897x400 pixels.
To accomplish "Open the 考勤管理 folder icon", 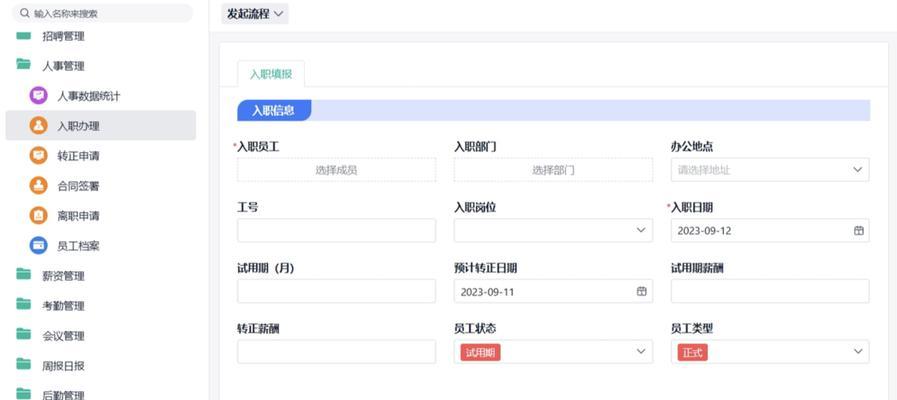I will tap(23, 304).
